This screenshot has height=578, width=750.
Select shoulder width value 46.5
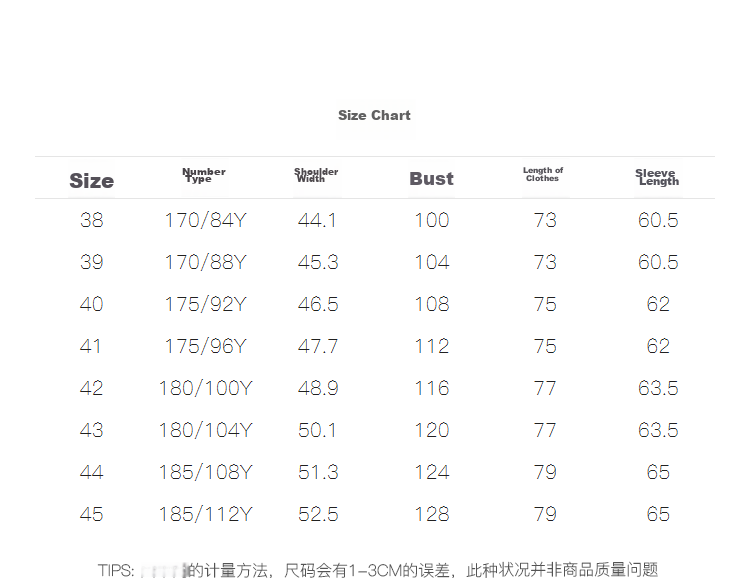318,304
